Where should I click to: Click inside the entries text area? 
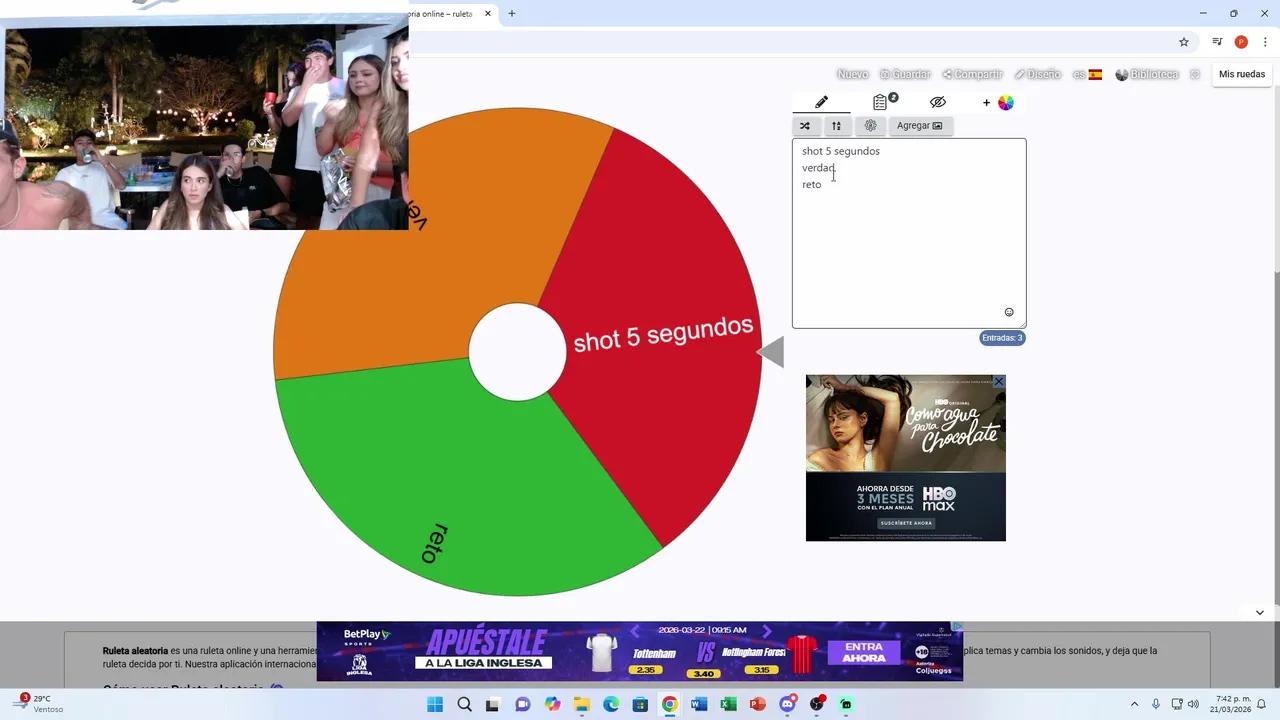[x=909, y=233]
